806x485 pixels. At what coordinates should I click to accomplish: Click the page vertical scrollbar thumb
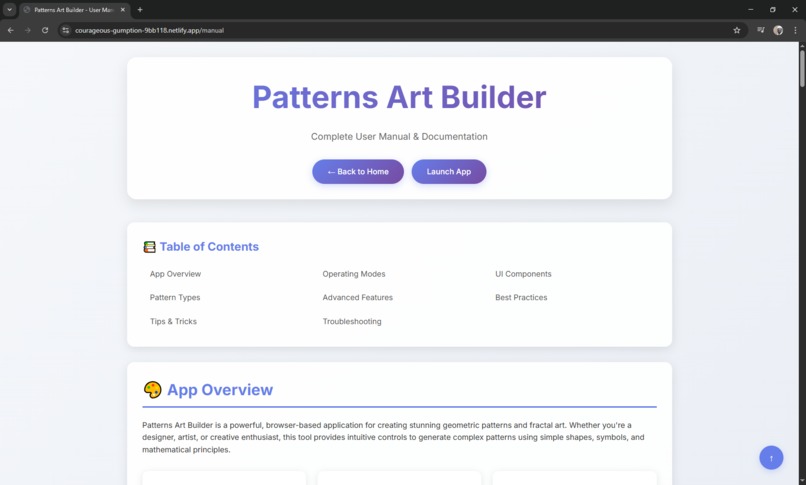tap(802, 68)
